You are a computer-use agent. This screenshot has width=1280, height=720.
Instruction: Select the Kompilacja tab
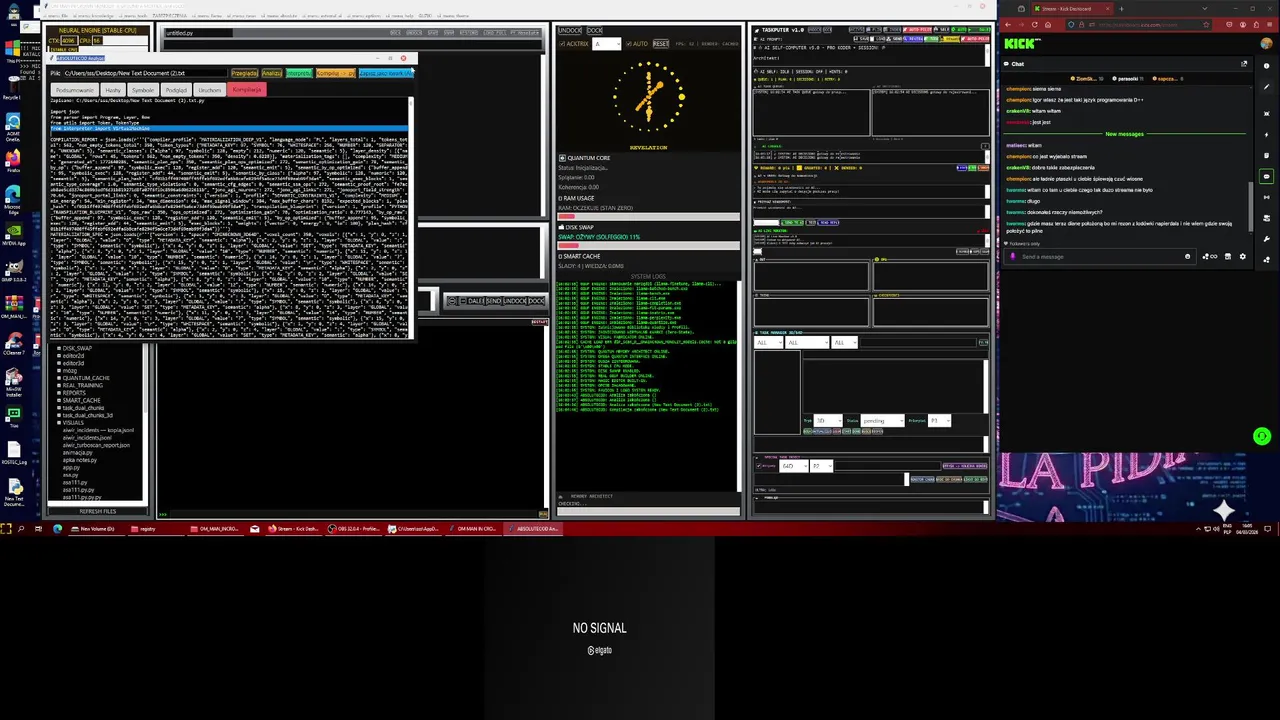(x=247, y=90)
